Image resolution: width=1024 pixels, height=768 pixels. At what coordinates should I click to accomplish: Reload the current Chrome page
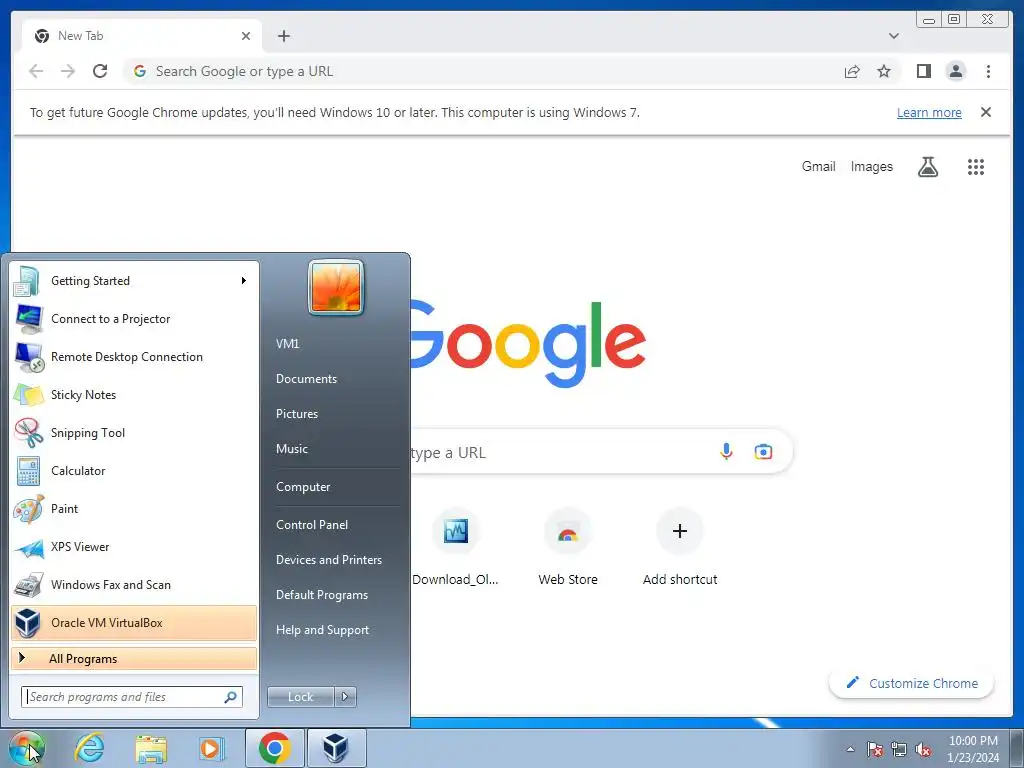(x=100, y=71)
